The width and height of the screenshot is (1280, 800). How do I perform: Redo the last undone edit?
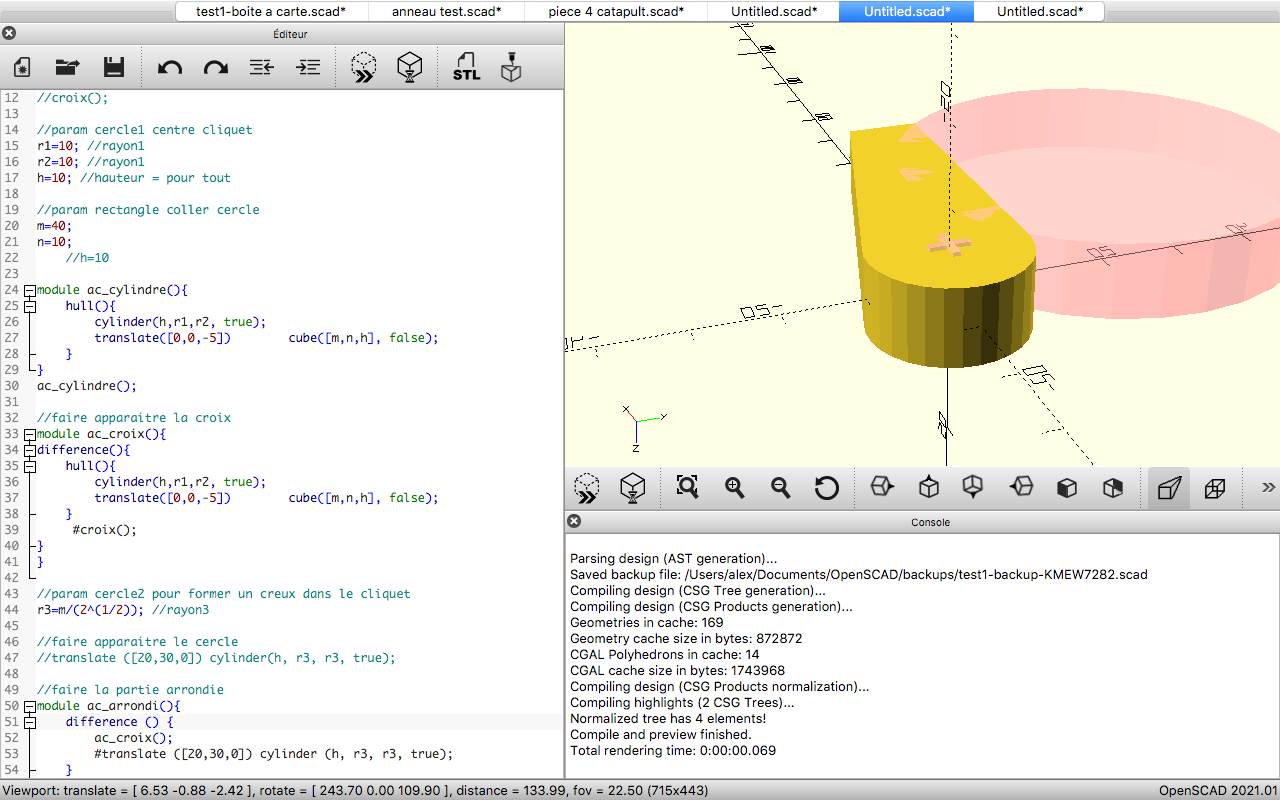216,68
